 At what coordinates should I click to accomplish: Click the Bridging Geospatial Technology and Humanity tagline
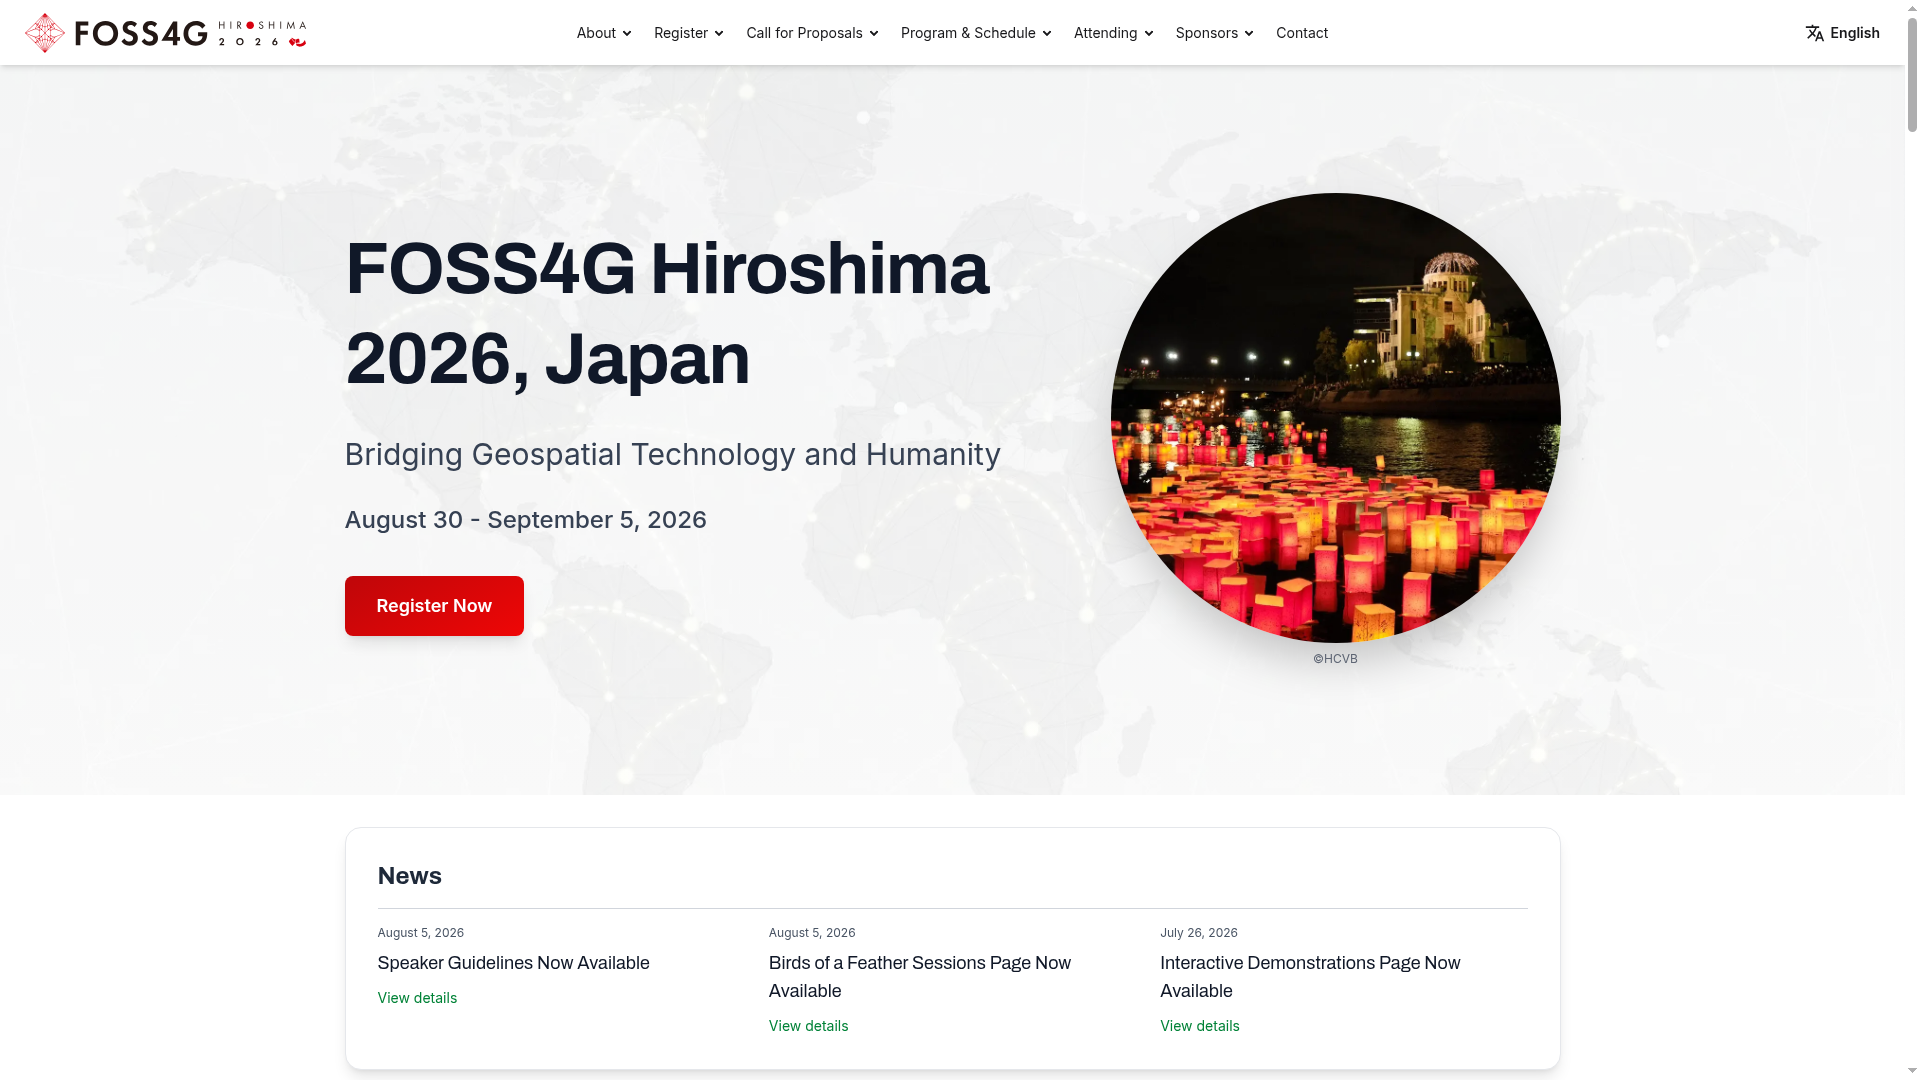pyautogui.click(x=672, y=454)
